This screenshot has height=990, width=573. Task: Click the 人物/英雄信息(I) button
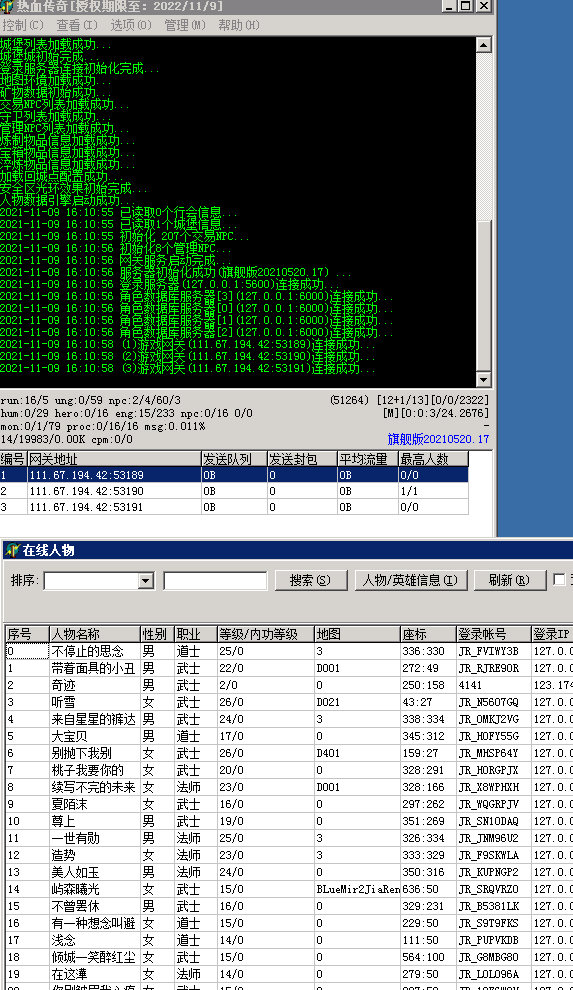click(x=411, y=580)
